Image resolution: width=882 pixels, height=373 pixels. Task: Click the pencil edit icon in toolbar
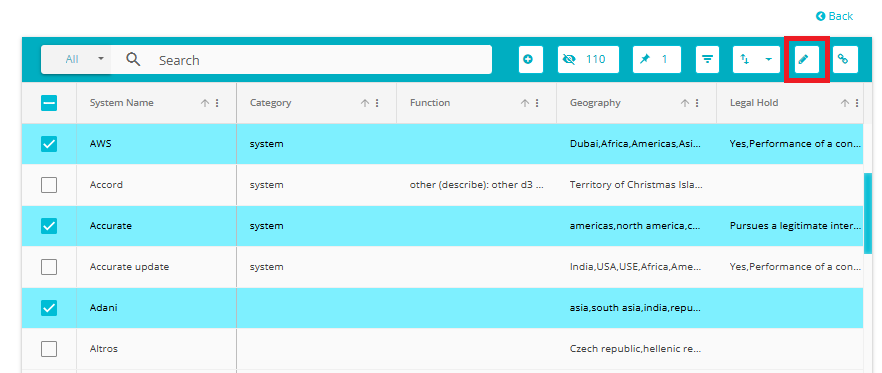coord(806,59)
